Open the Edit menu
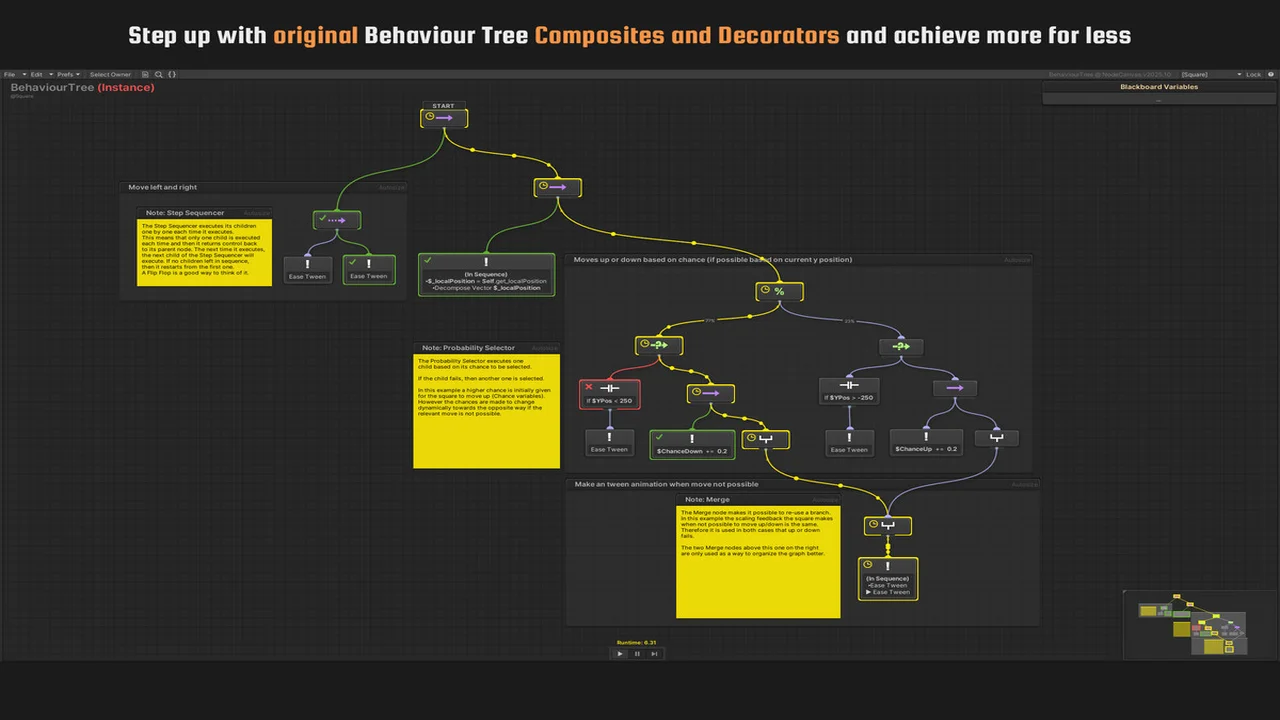The image size is (1280, 720). [38, 75]
